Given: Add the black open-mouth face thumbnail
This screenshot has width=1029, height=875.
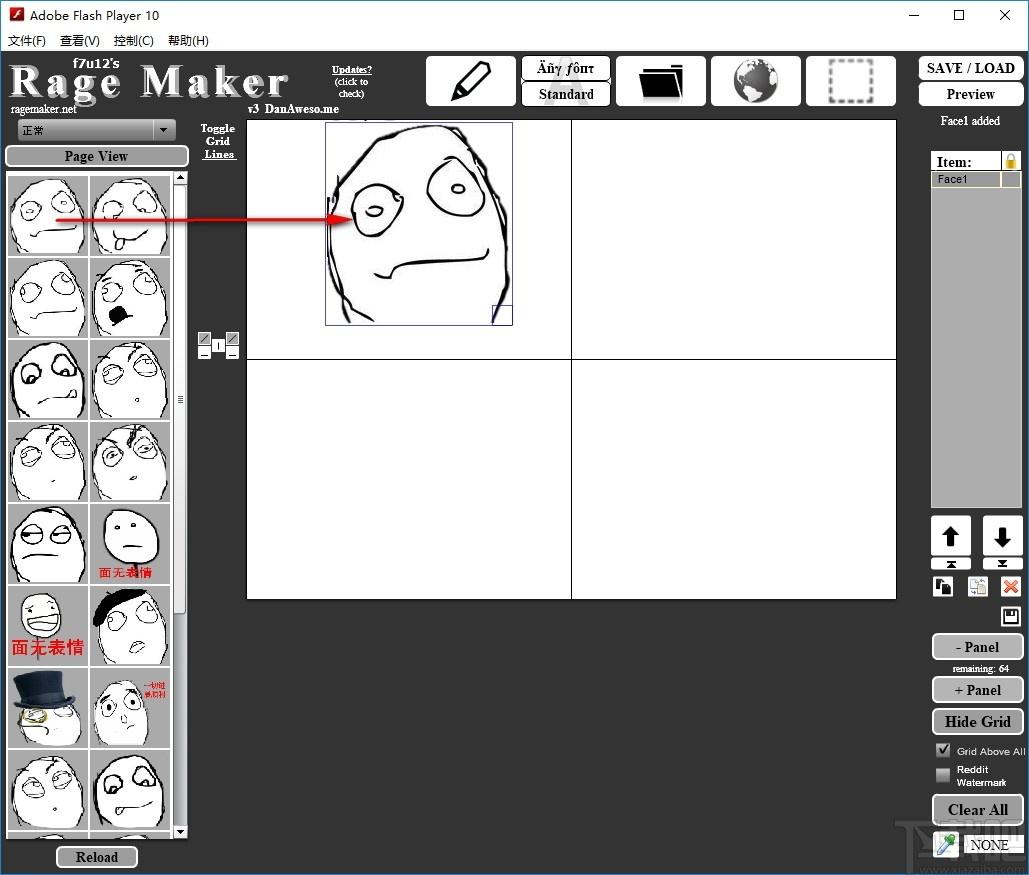Looking at the screenshot, I should (x=129, y=298).
